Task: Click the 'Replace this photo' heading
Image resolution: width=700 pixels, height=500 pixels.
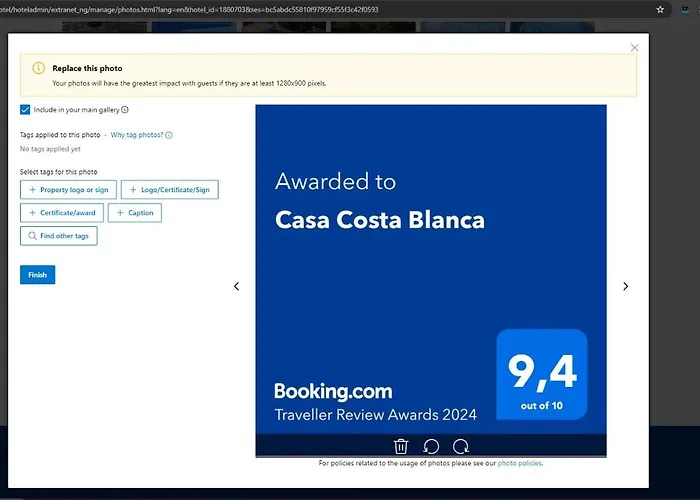Action: [x=87, y=68]
